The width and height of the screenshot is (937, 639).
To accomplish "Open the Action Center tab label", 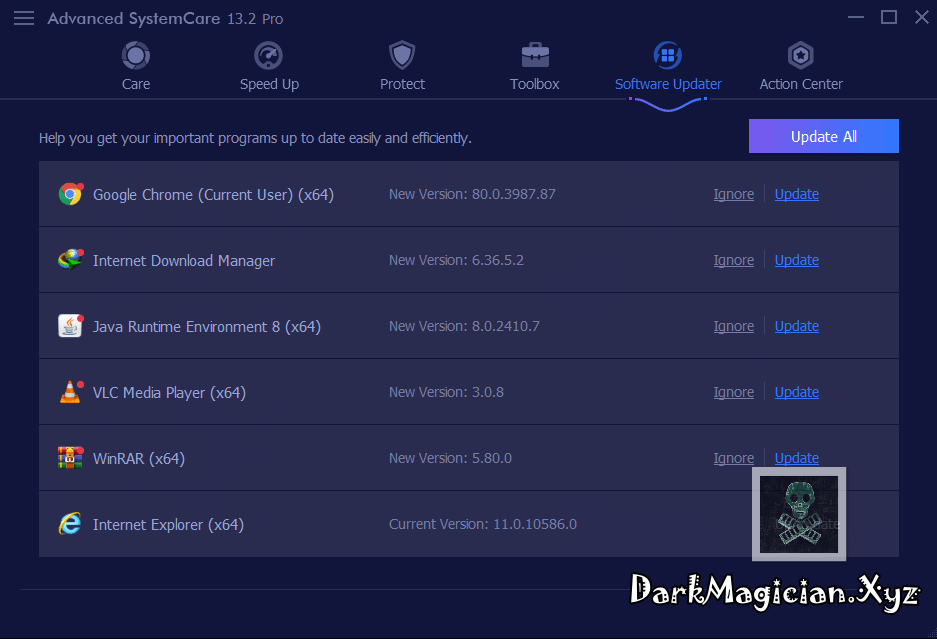I will pyautogui.click(x=801, y=84).
